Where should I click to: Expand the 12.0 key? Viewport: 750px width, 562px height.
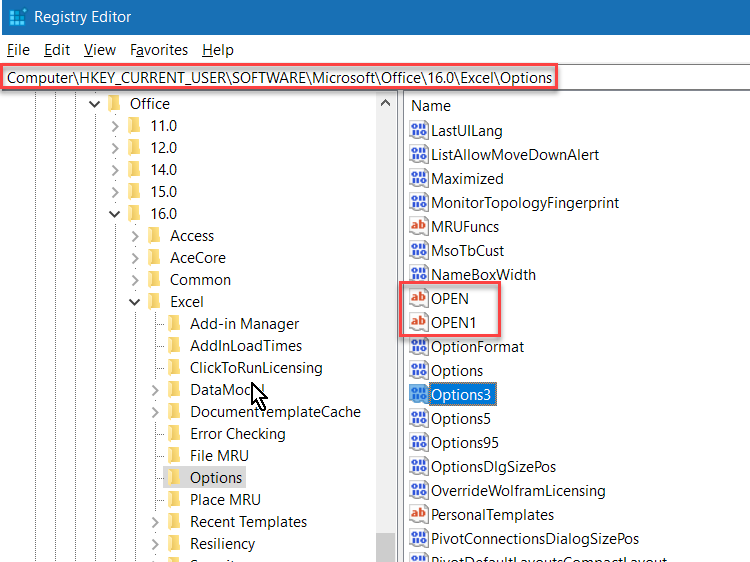(x=115, y=148)
